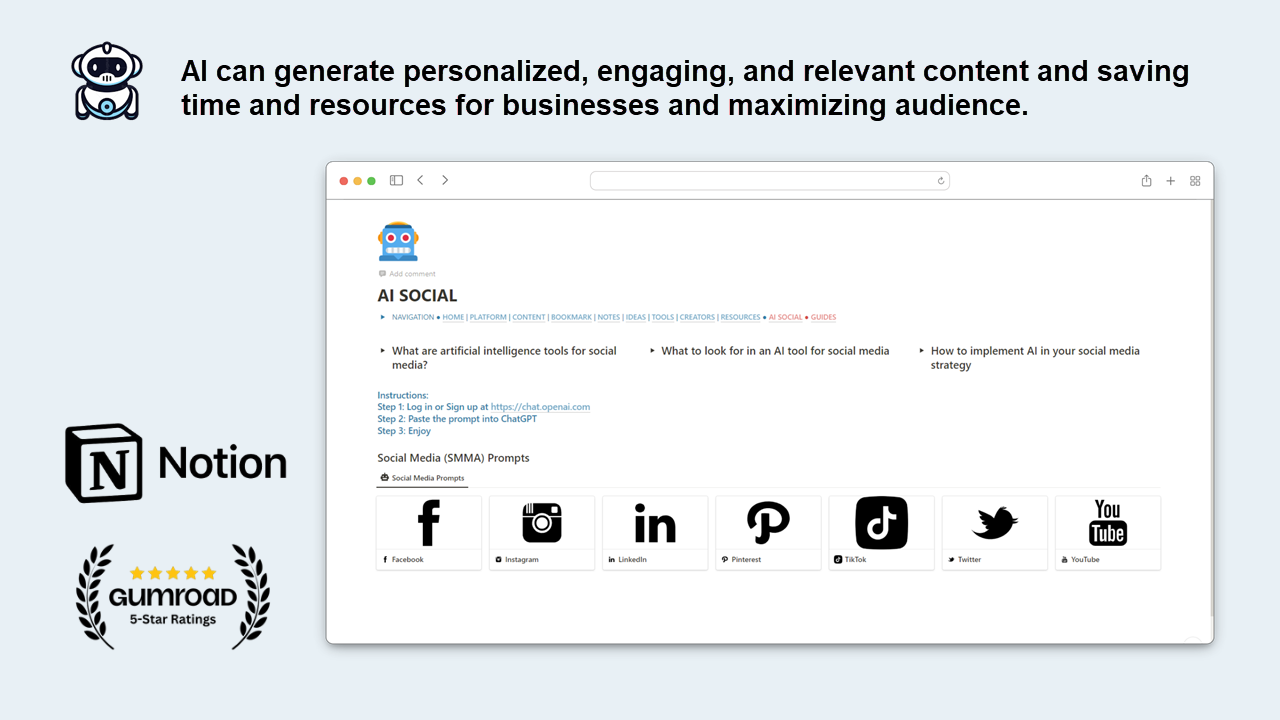Open the YouTube prompts card

[x=1108, y=533]
